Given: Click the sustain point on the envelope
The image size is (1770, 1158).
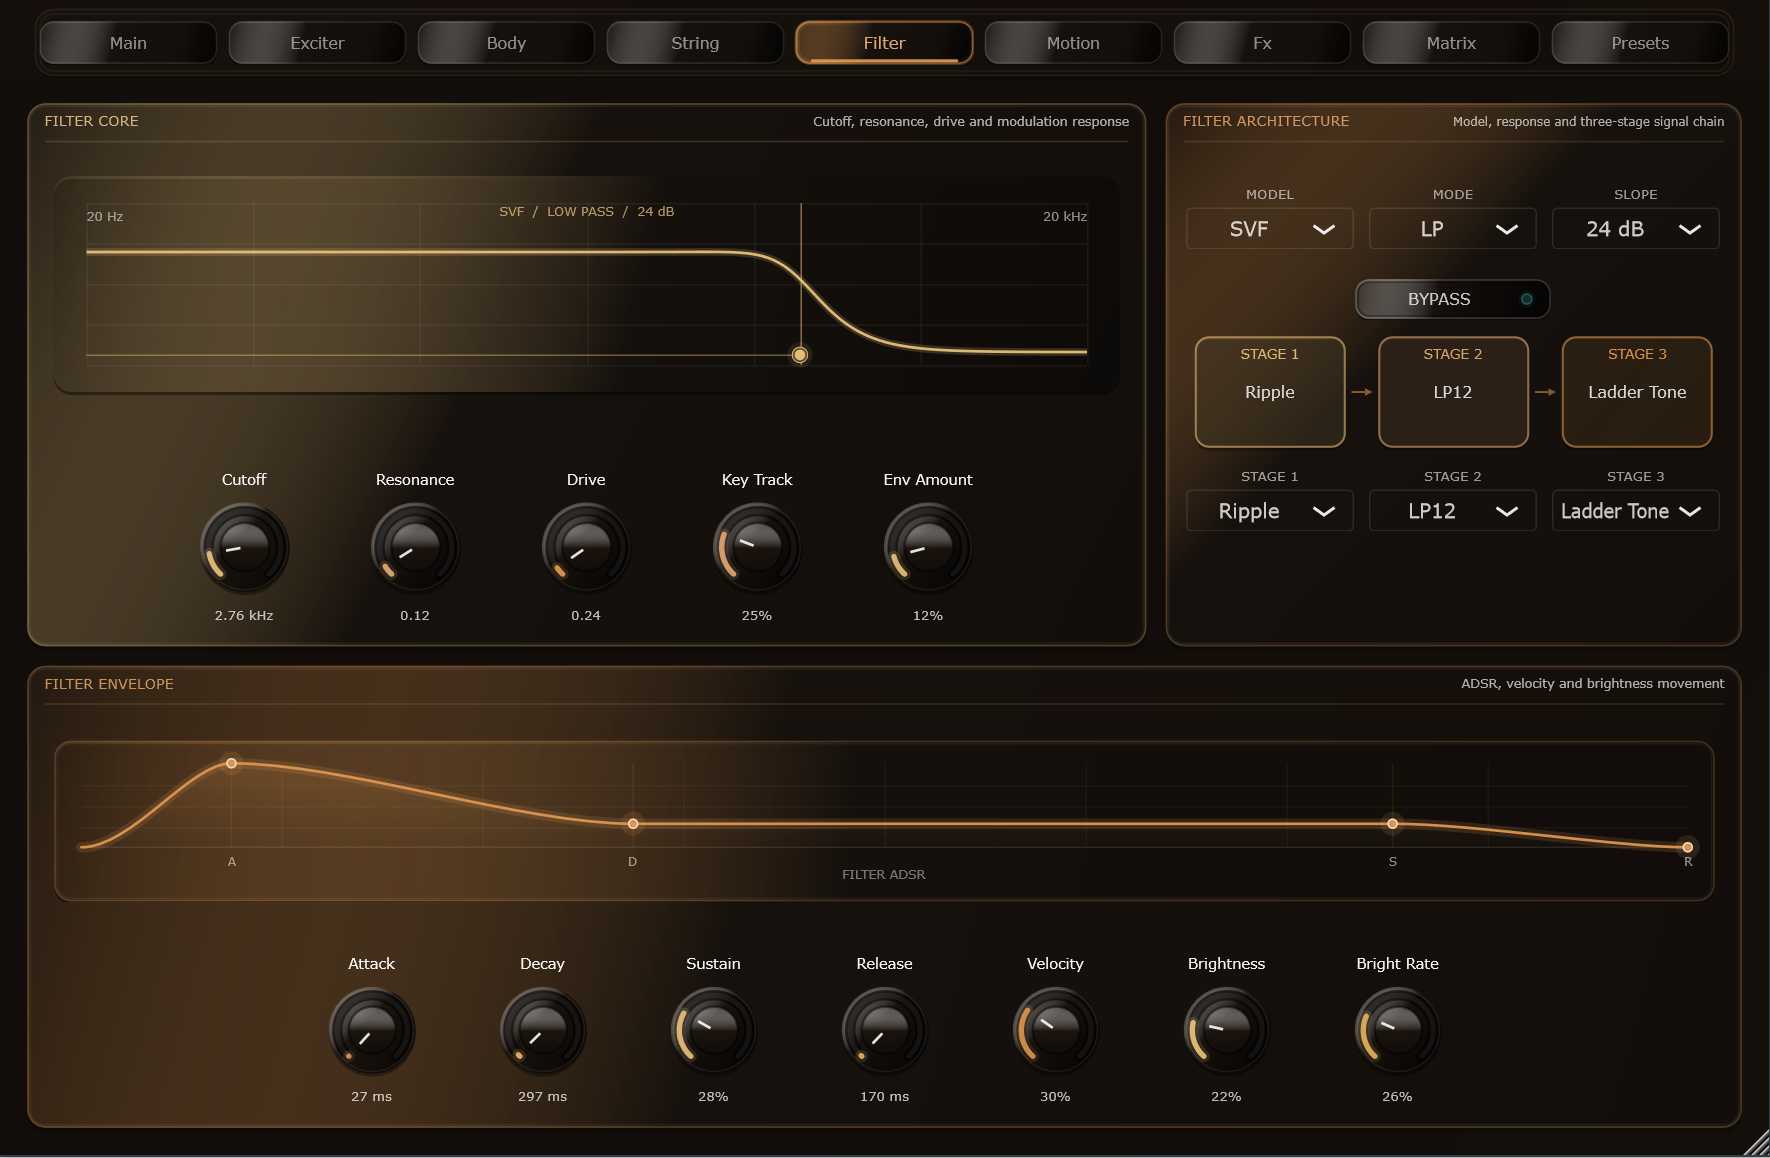Looking at the screenshot, I should (x=1393, y=824).
